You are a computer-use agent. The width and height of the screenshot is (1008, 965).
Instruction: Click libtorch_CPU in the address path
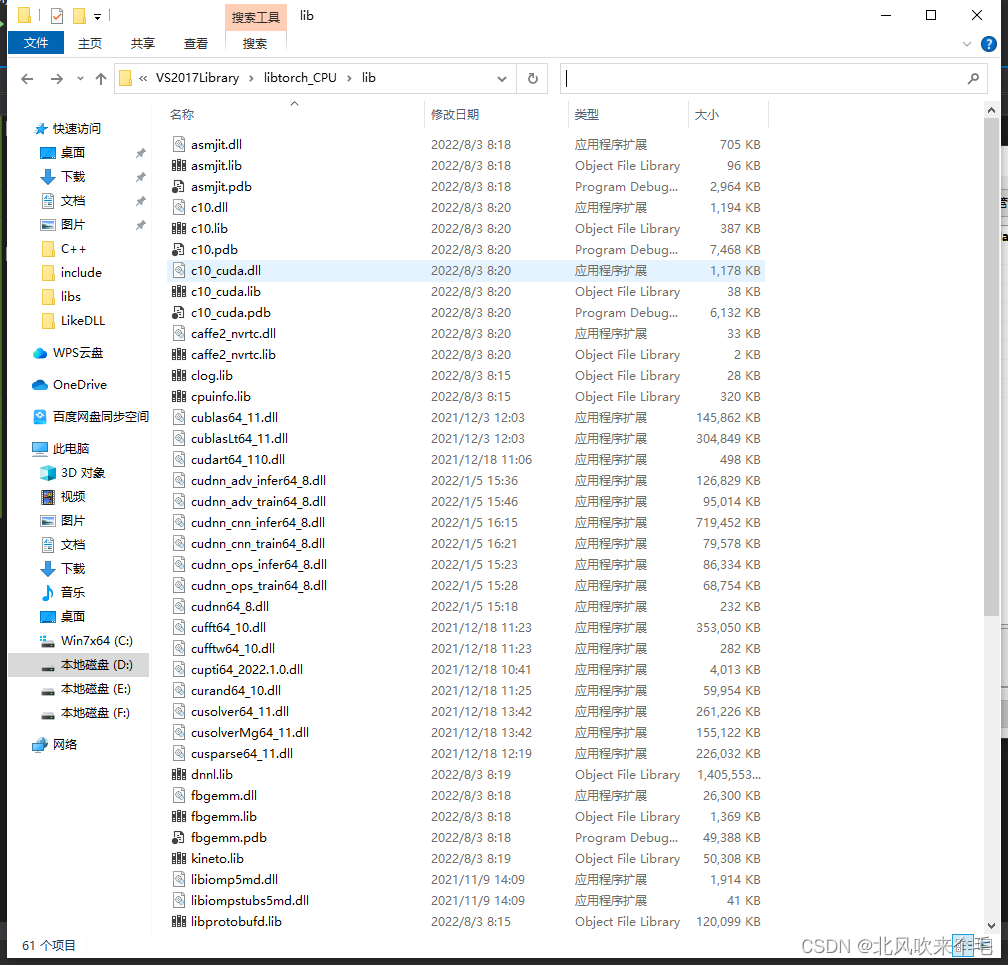point(300,78)
